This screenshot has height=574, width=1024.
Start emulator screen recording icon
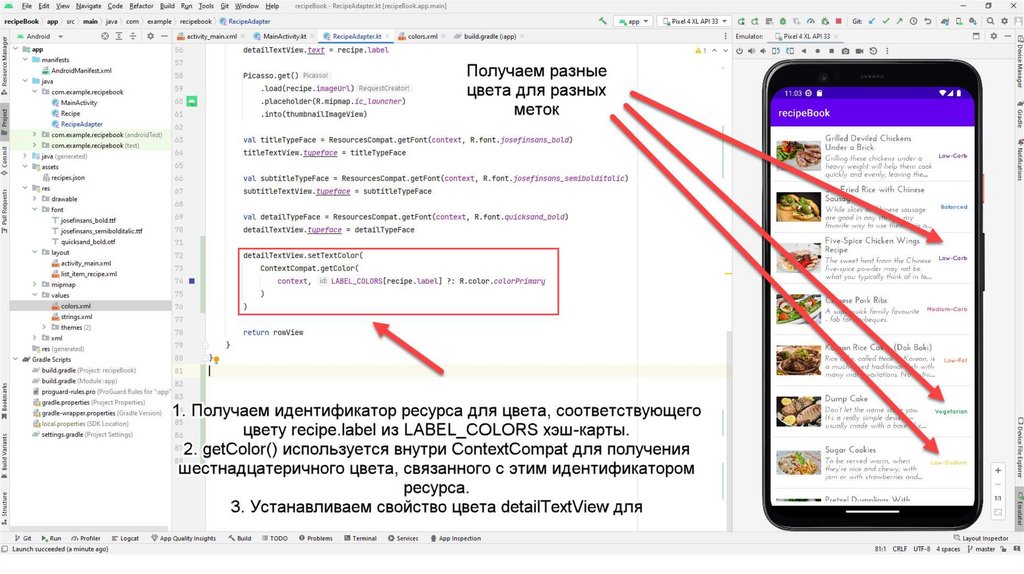coord(859,51)
